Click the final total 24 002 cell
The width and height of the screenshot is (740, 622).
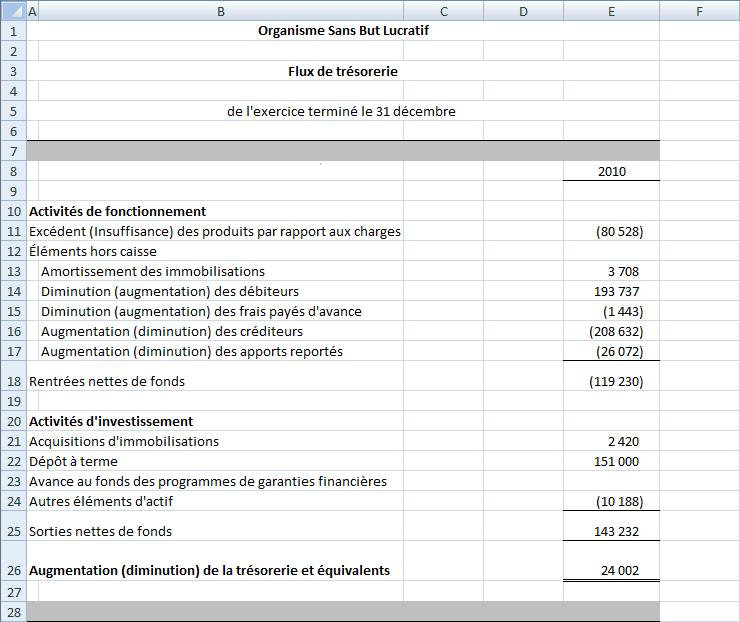point(611,570)
